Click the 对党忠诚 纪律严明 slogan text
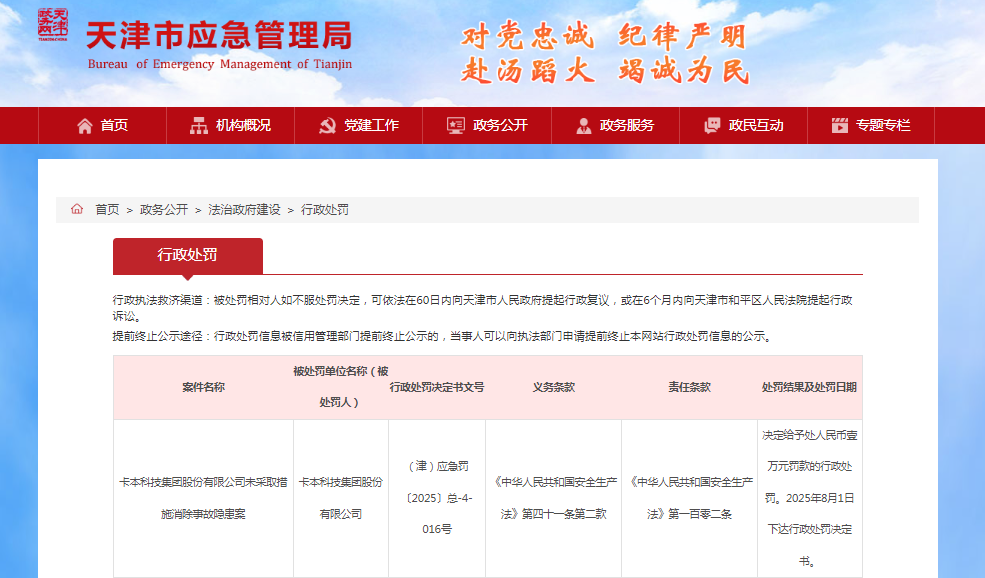This screenshot has height=578, width=985. pos(604,36)
